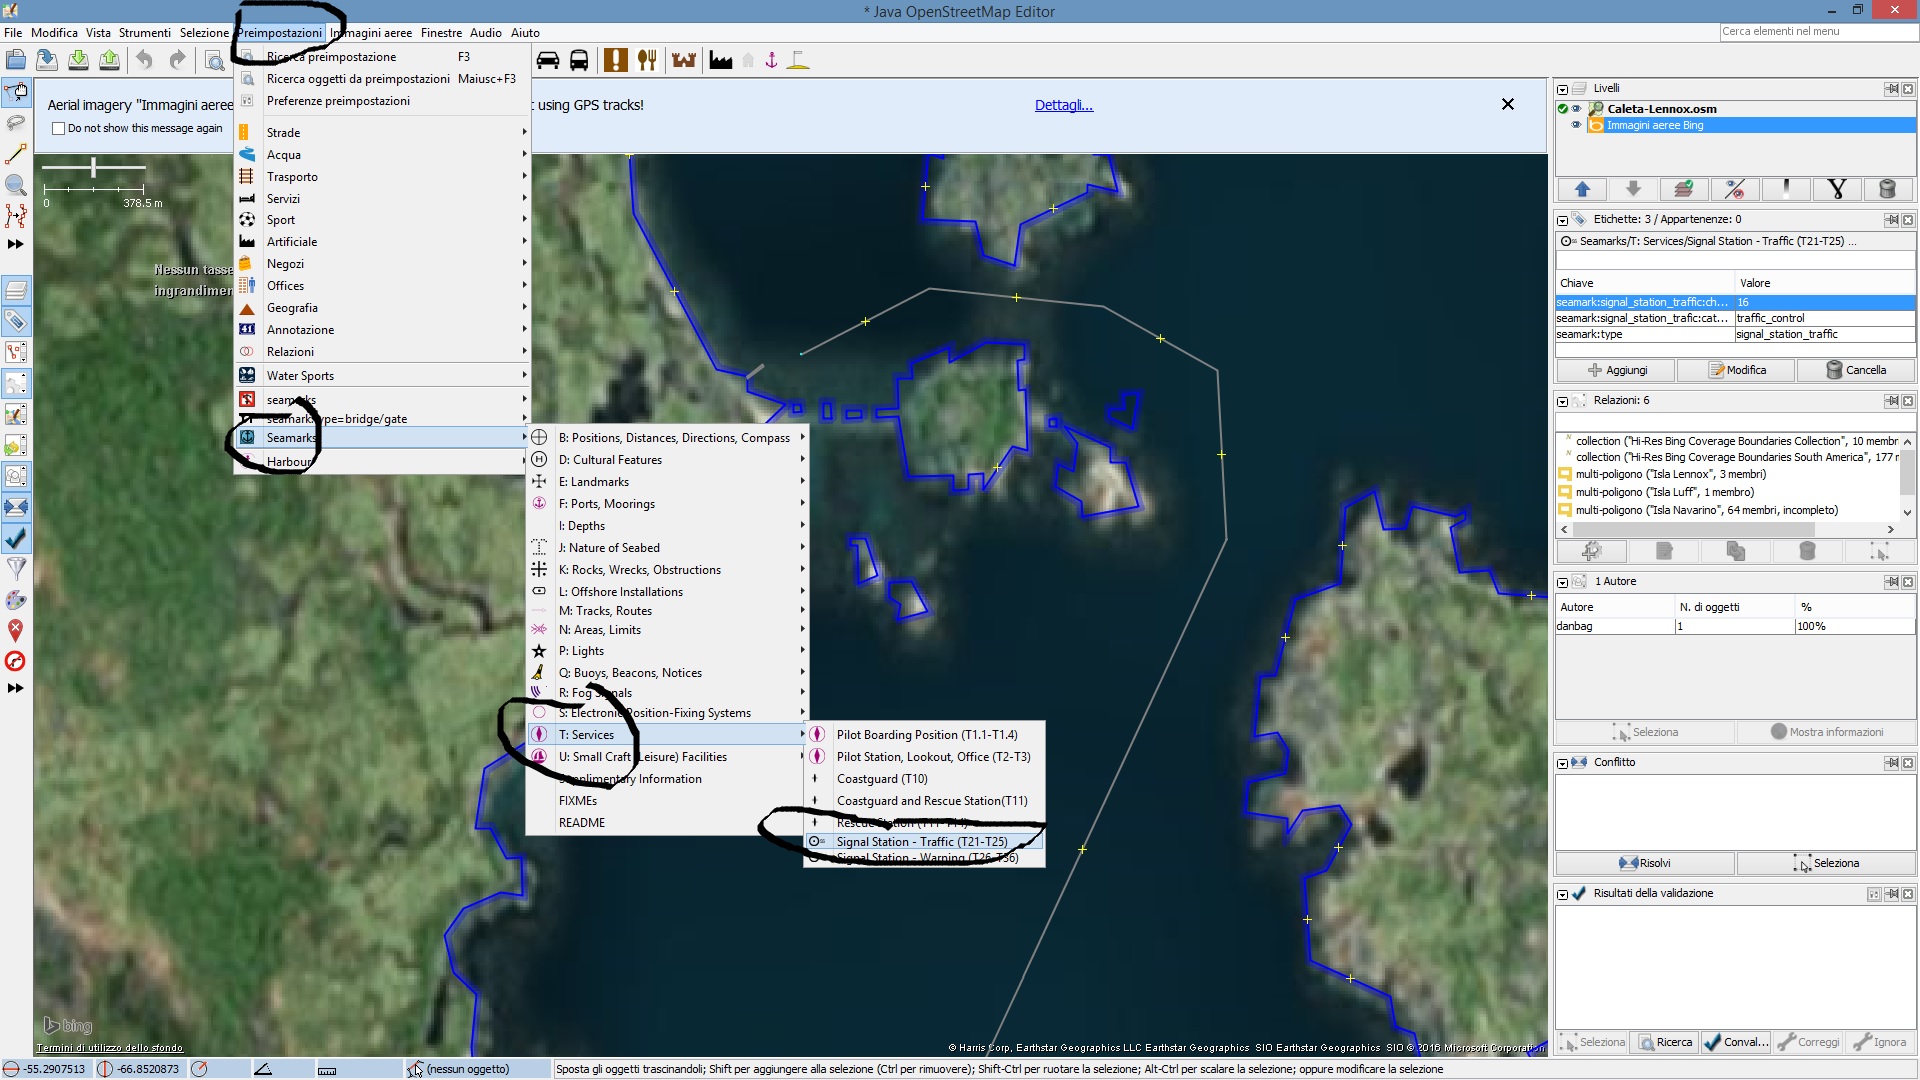This screenshot has width=1920, height=1080.
Task: Collapse the Livelli panel
Action: pyautogui.click(x=1562, y=89)
